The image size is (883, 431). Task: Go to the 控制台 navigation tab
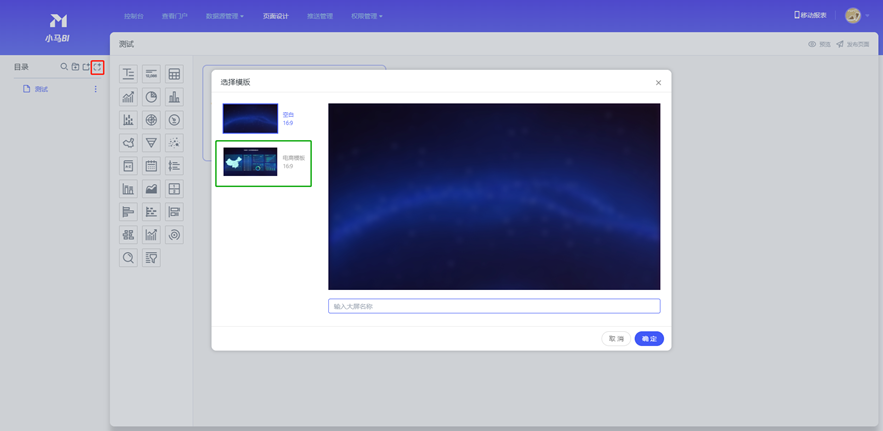133,16
